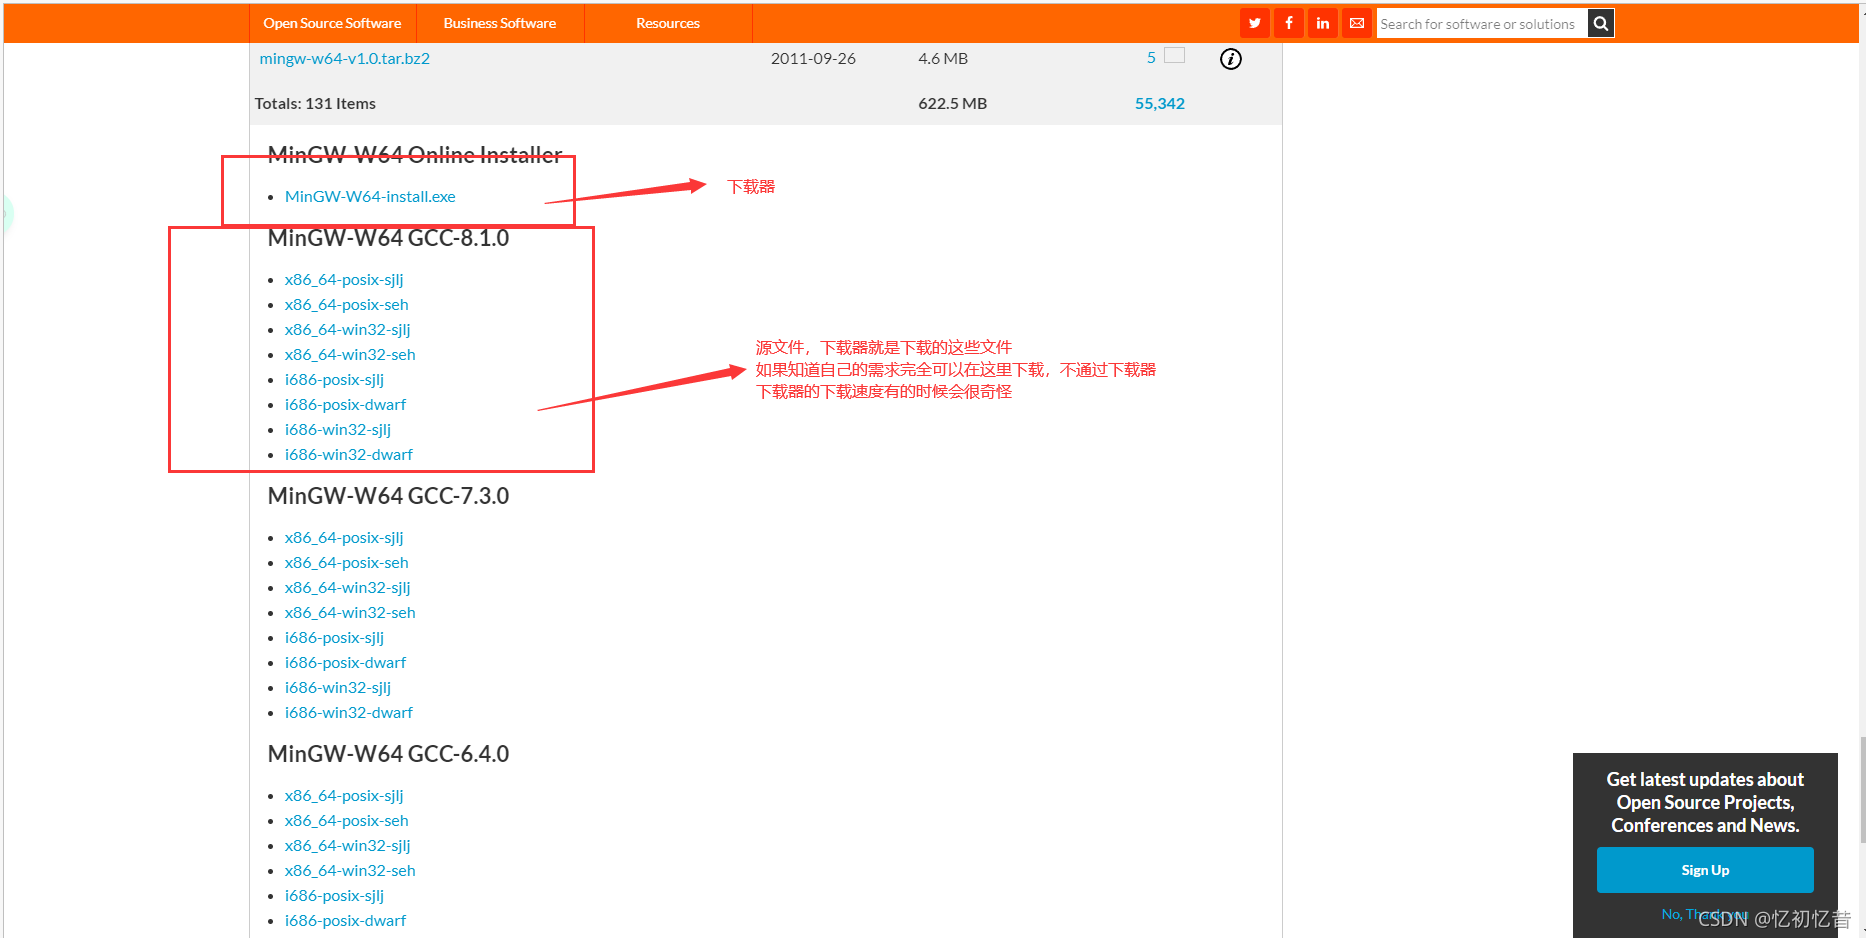
Task: Click the MinGW-W64 GCC-6.4.0 heading
Action: tap(388, 754)
